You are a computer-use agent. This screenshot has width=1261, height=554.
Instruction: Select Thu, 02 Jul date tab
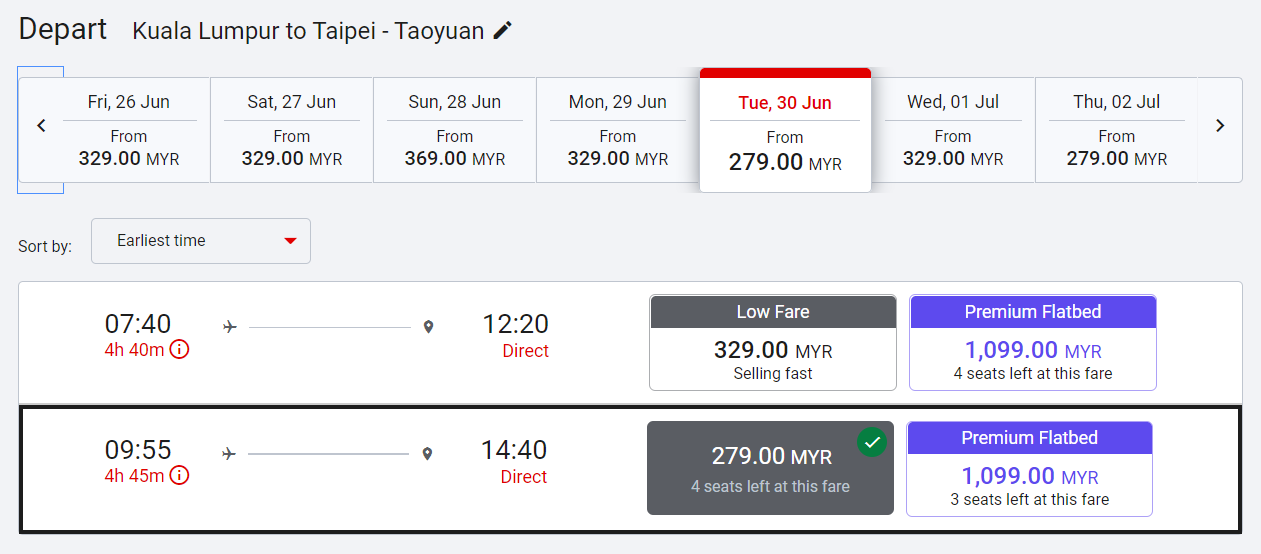tap(1116, 130)
